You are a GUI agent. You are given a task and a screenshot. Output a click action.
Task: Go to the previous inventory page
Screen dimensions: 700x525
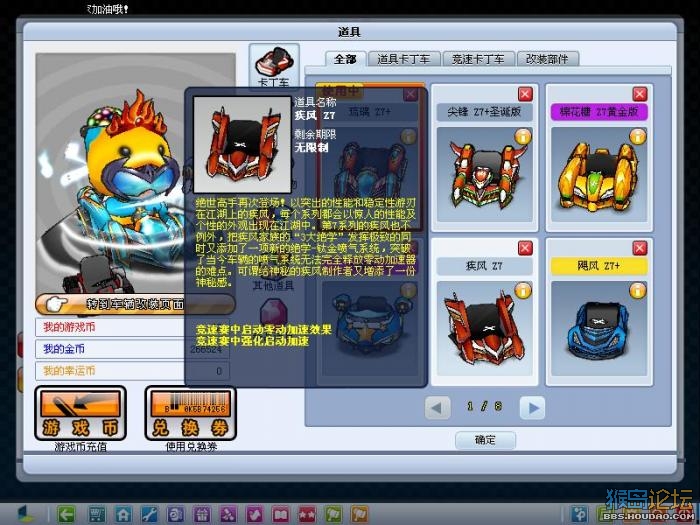pyautogui.click(x=437, y=408)
